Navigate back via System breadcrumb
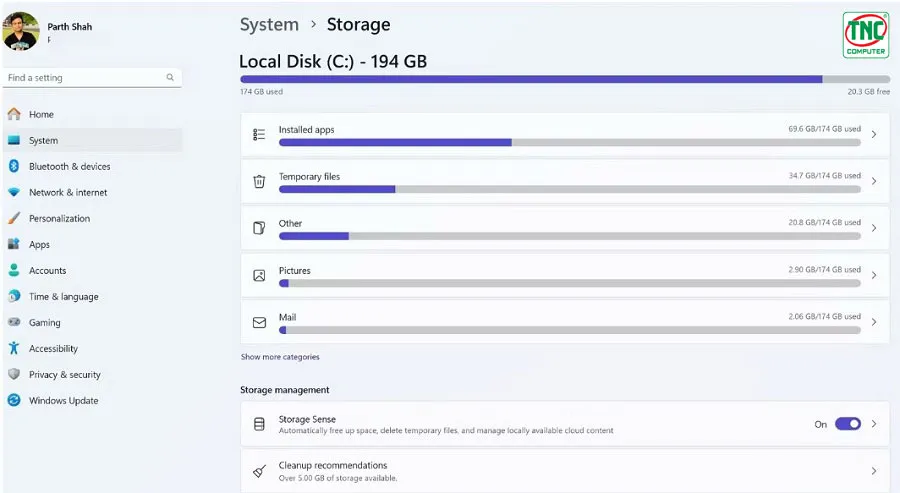This screenshot has width=900, height=493. (269, 25)
